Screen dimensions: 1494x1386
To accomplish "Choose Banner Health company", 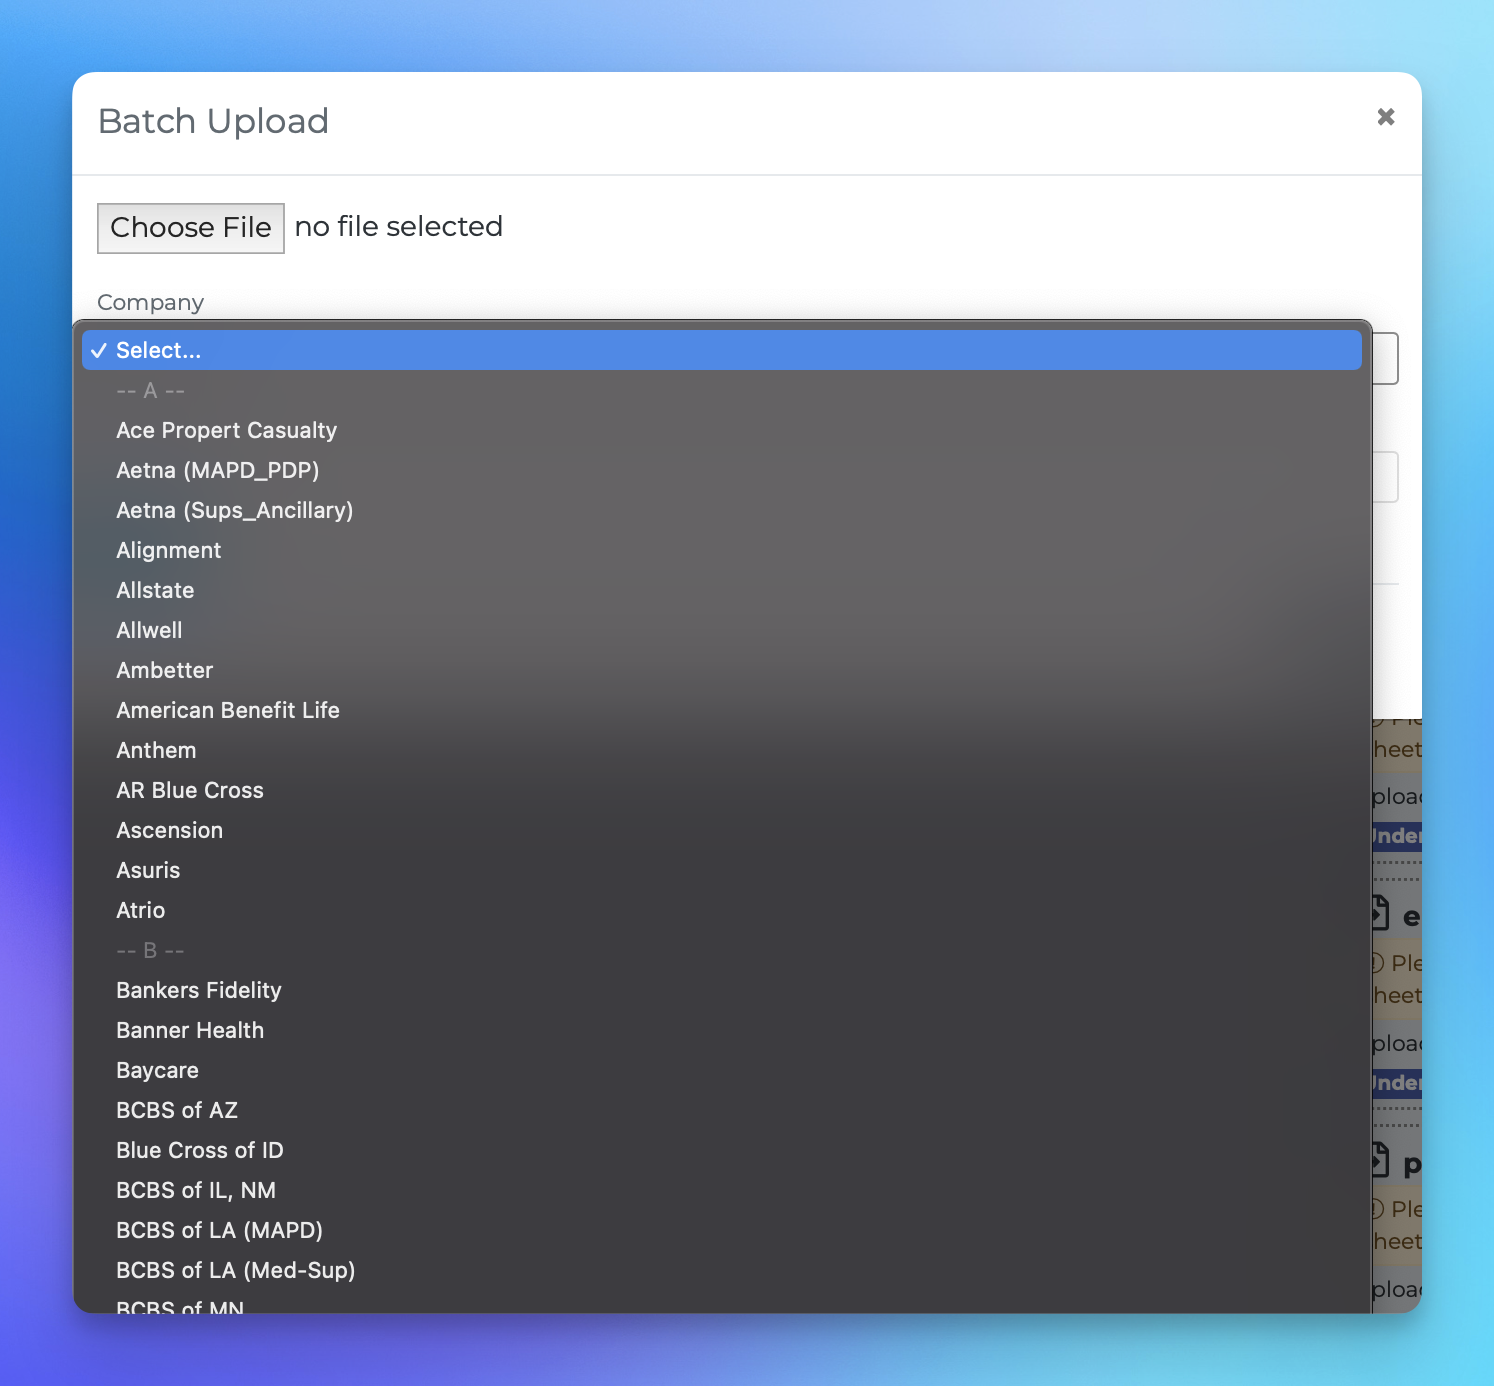I will click(x=722, y=1030).
